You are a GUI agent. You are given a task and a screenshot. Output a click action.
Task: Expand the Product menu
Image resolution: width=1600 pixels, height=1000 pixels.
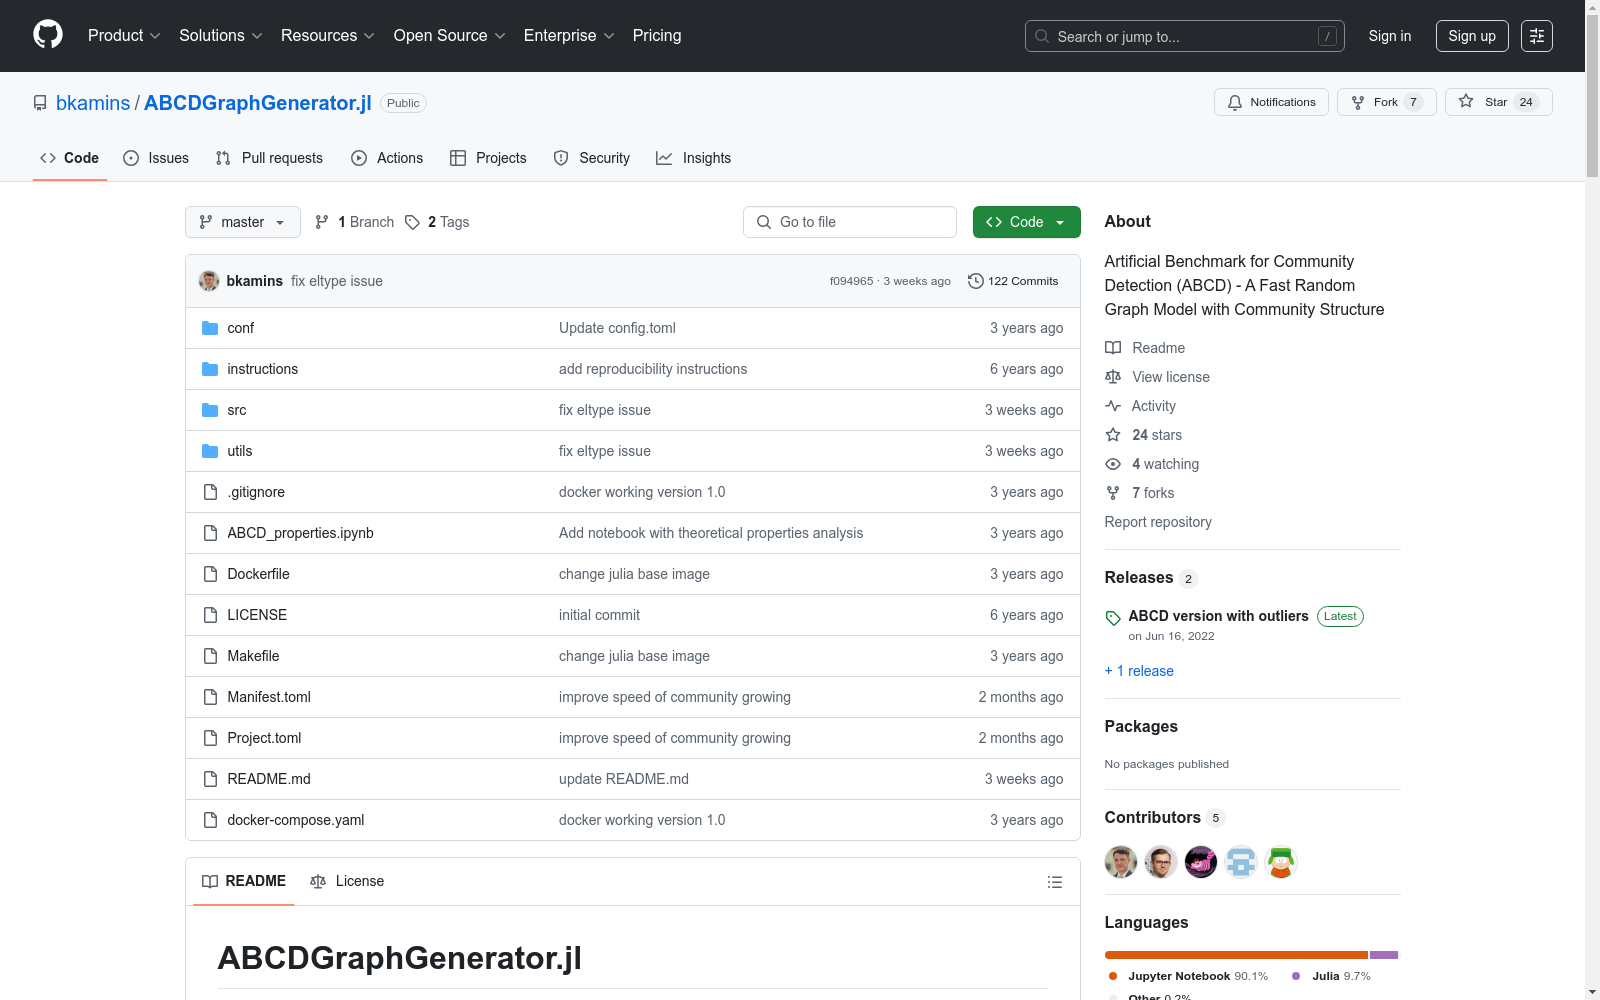click(x=124, y=36)
